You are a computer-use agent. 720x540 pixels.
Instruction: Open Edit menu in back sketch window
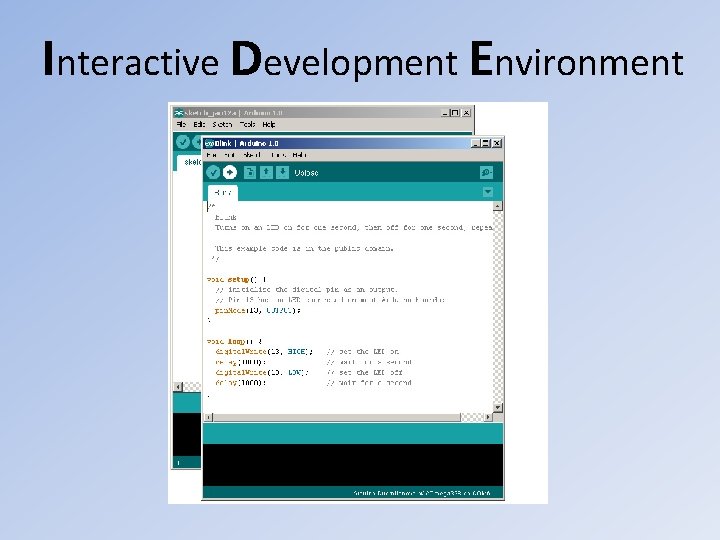point(199,124)
